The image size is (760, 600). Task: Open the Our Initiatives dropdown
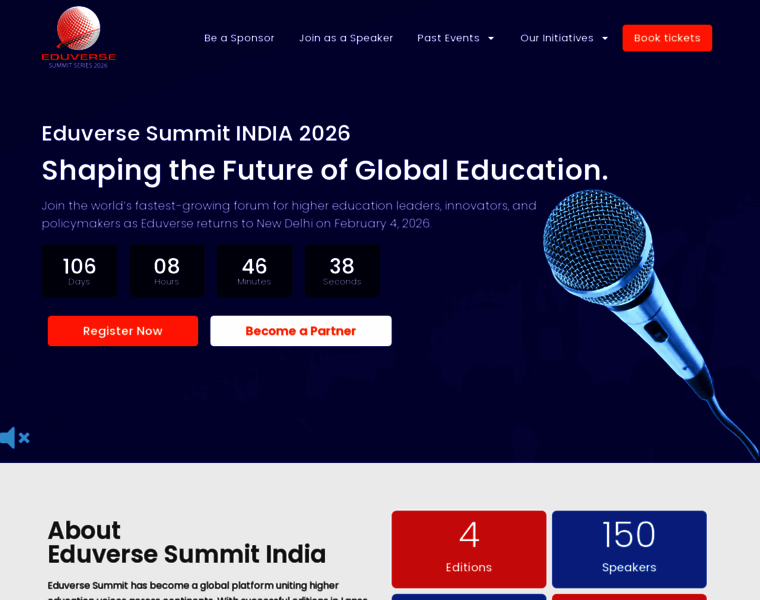coord(564,38)
